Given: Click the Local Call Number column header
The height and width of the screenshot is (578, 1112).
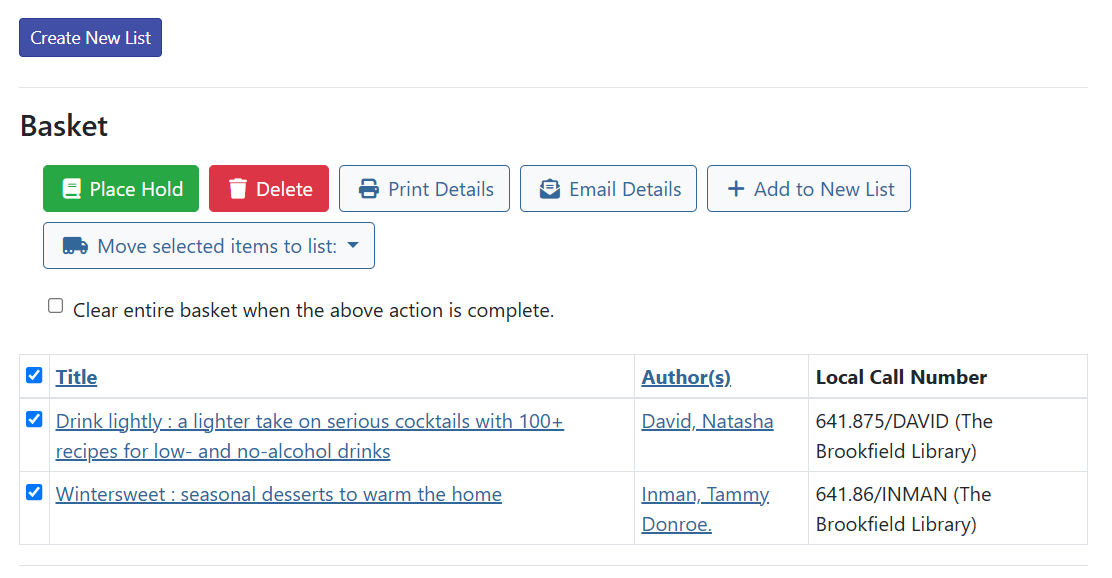Looking at the screenshot, I should point(901,377).
